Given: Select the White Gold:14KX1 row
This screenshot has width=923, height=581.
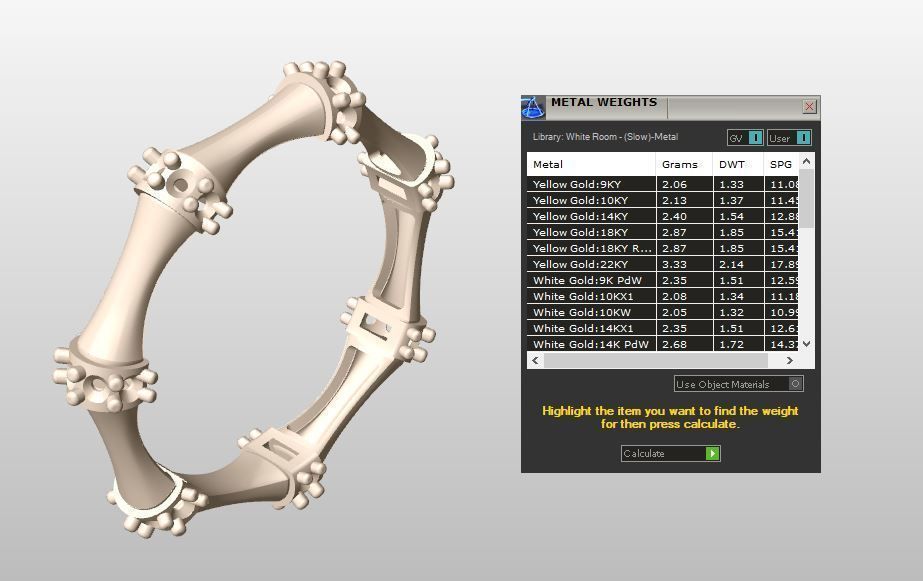Looking at the screenshot, I should tap(663, 328).
